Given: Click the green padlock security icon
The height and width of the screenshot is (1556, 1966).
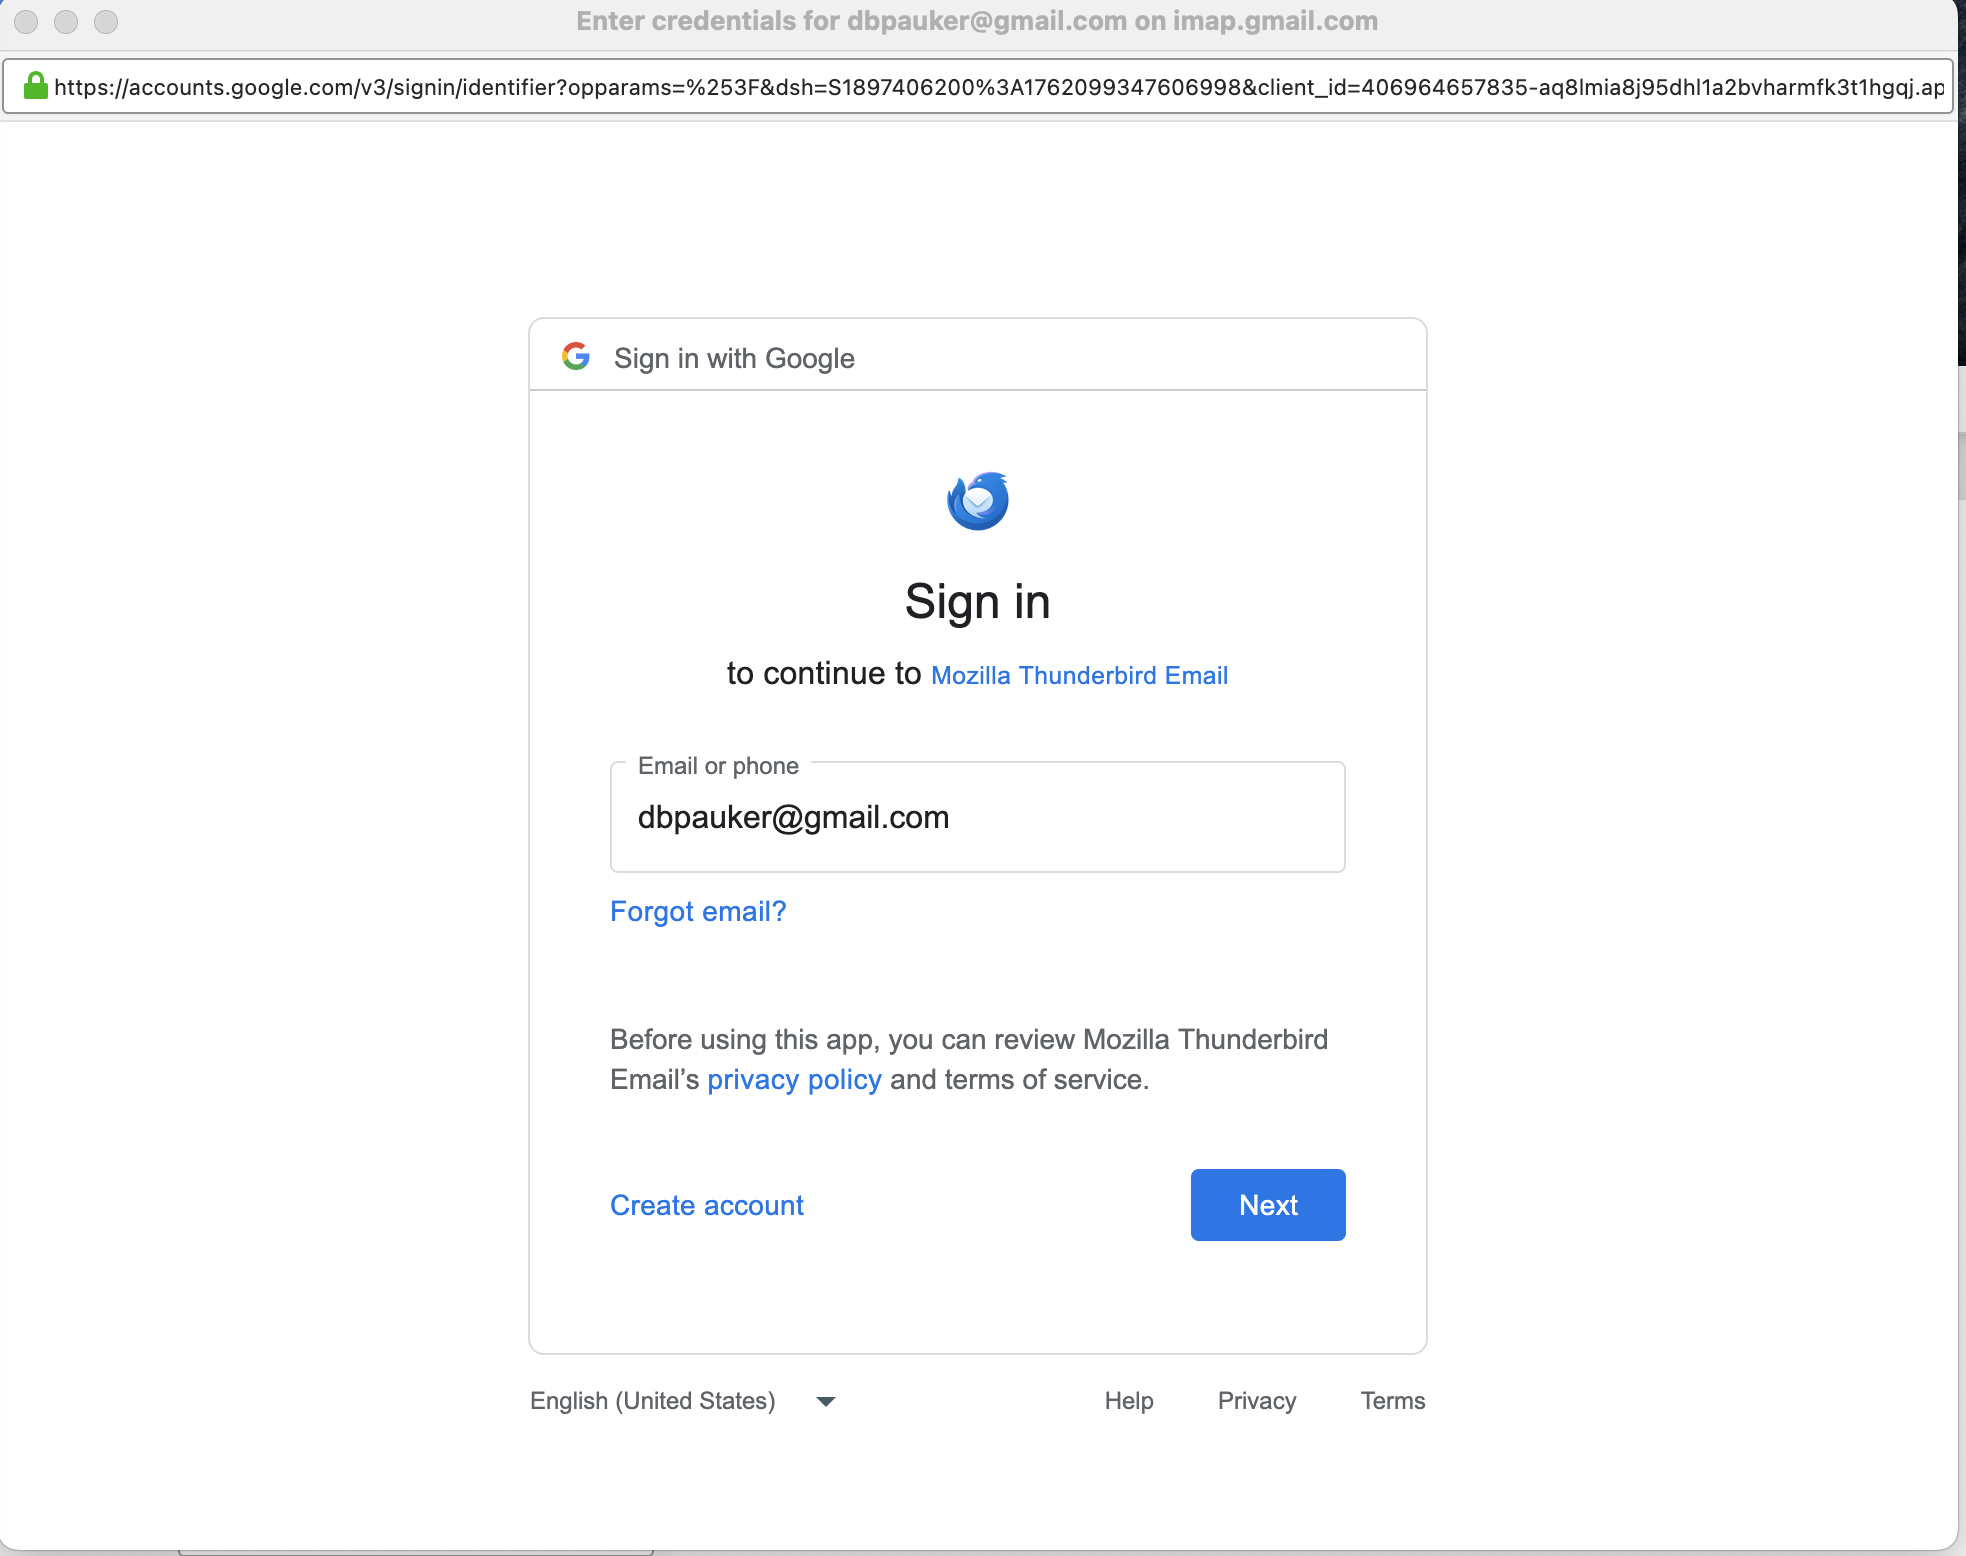Looking at the screenshot, I should 36,86.
